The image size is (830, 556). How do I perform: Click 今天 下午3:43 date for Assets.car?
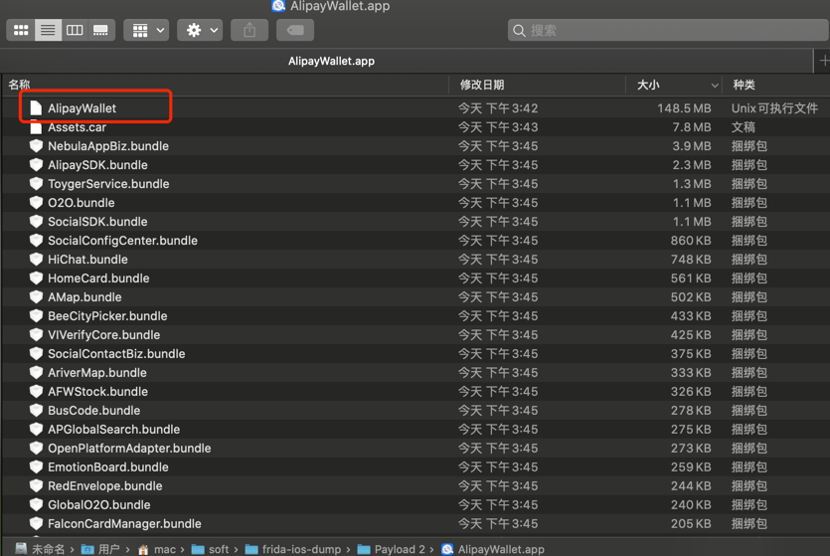498,127
